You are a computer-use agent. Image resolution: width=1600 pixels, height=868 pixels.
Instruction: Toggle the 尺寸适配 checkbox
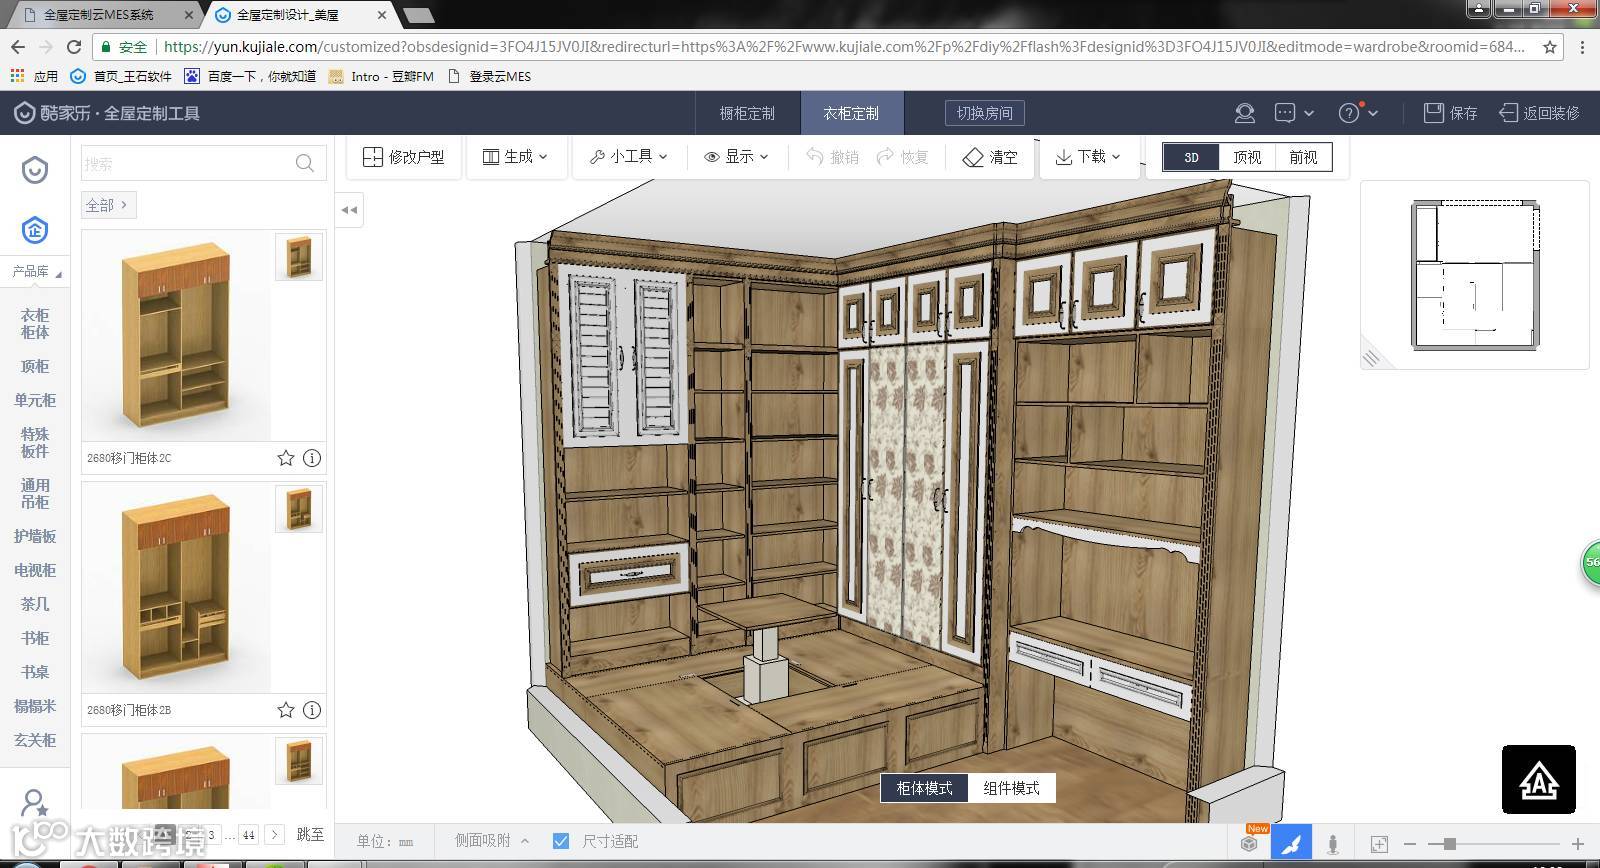(561, 841)
